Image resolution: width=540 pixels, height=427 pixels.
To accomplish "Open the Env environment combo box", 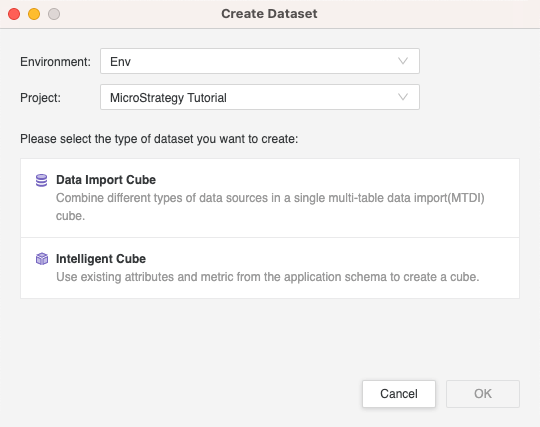I will (x=260, y=61).
